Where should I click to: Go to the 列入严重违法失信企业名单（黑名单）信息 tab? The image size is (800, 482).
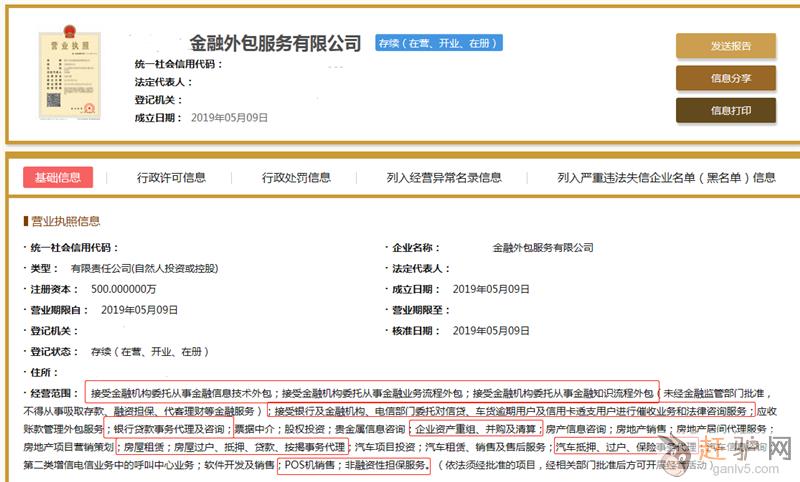666,178
